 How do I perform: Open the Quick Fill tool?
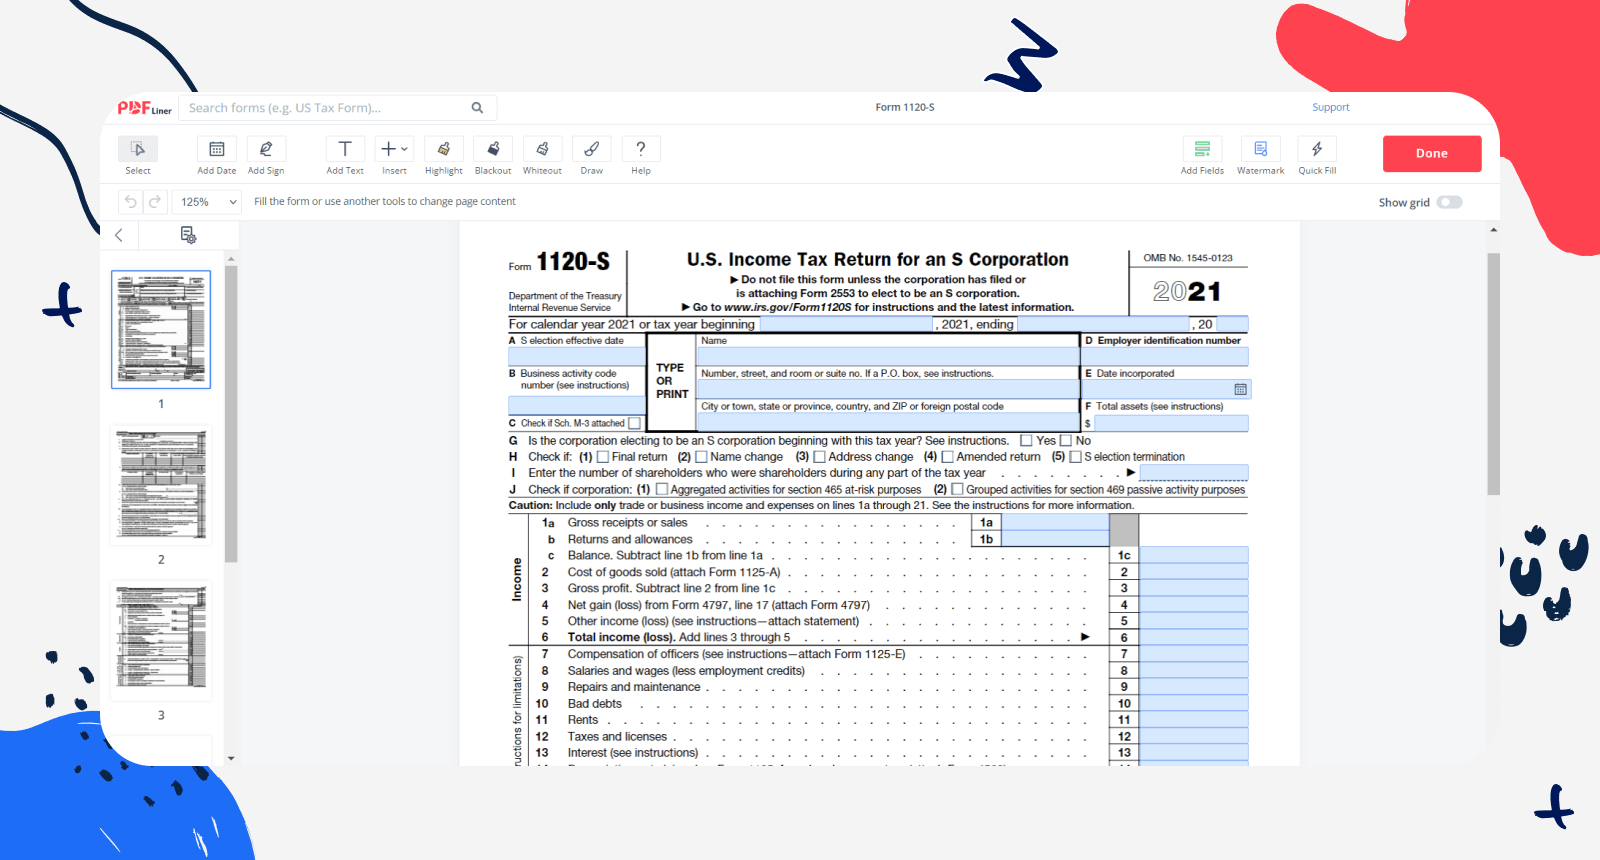[1317, 149]
